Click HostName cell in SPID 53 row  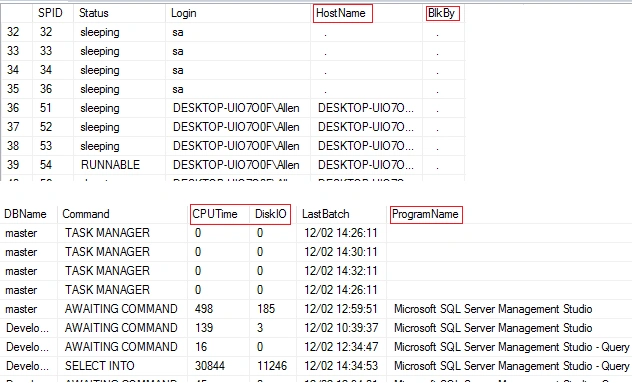tap(366, 146)
